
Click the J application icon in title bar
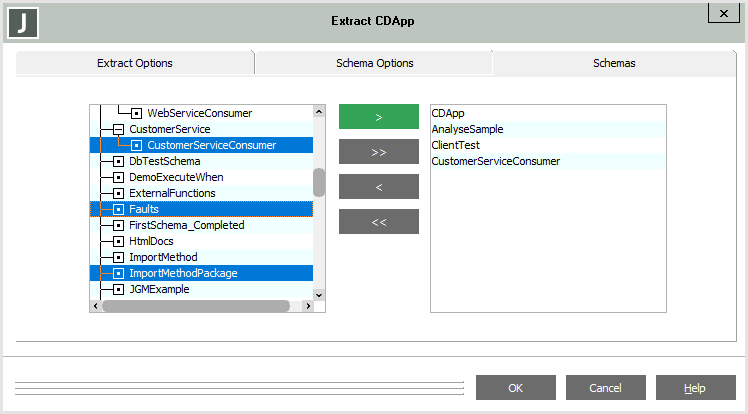22,22
